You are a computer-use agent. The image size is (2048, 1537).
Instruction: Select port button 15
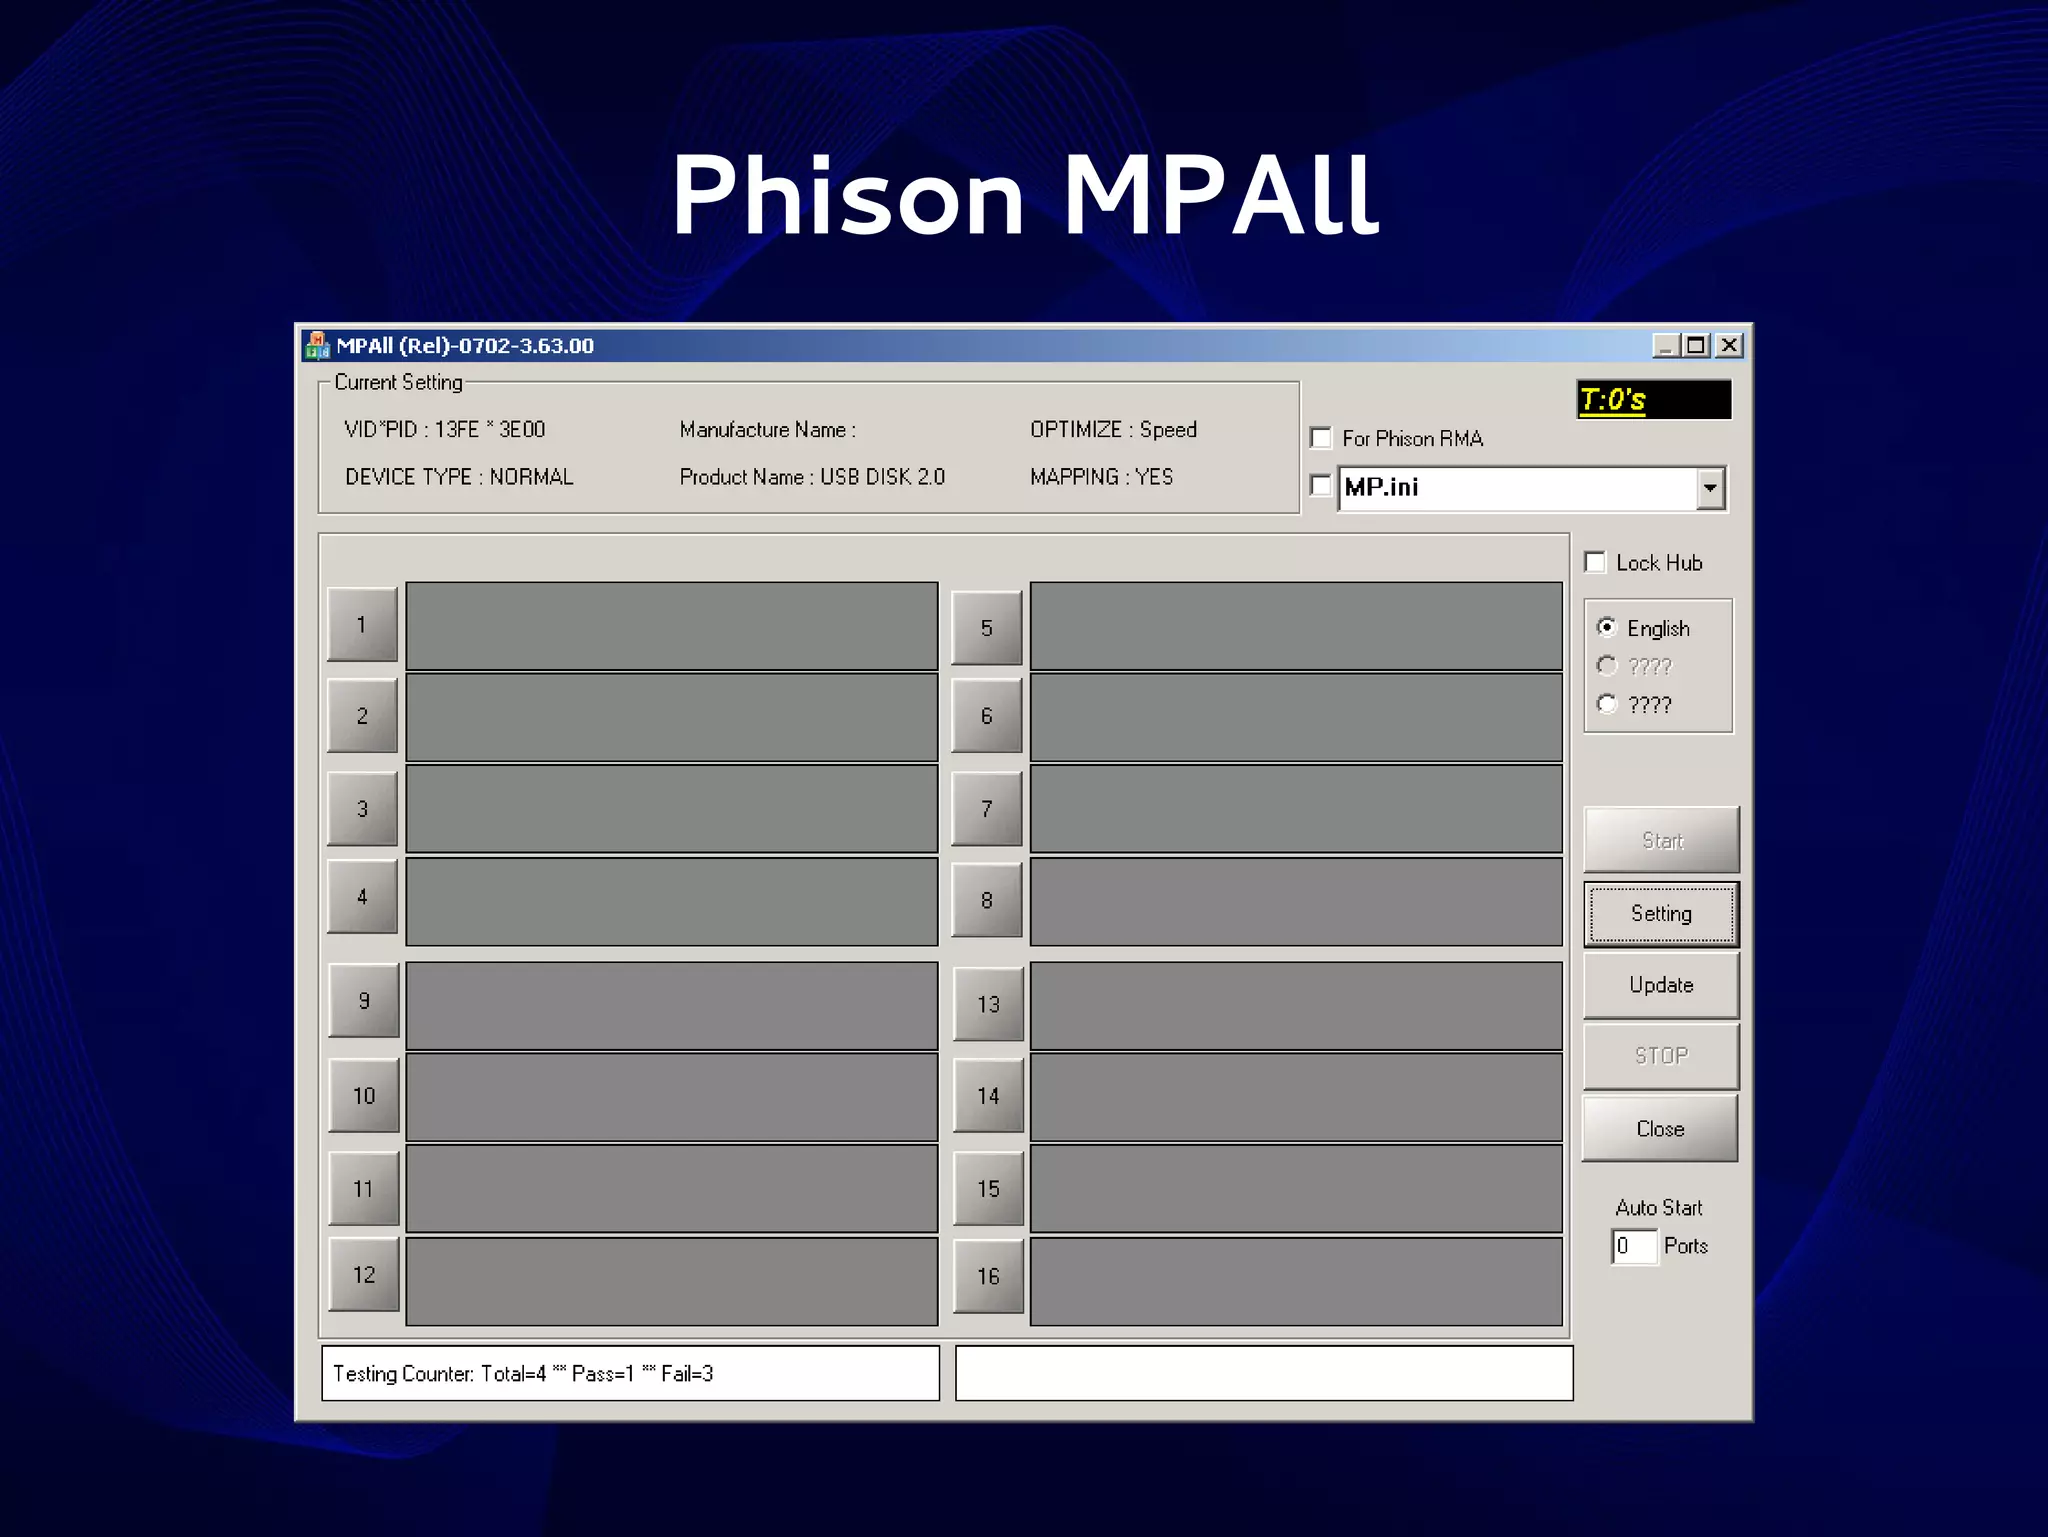point(988,1189)
